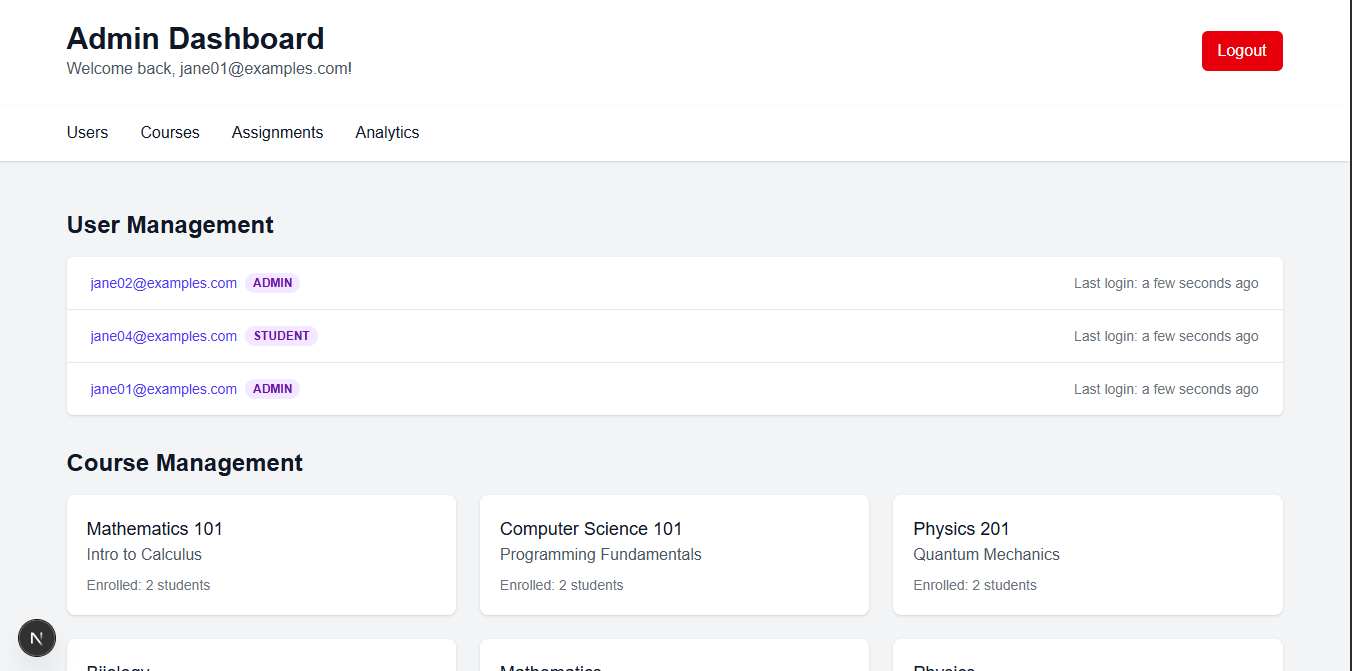Image resolution: width=1352 pixels, height=671 pixels.
Task: Click the Next.js dev tools icon
Action: click(37, 638)
